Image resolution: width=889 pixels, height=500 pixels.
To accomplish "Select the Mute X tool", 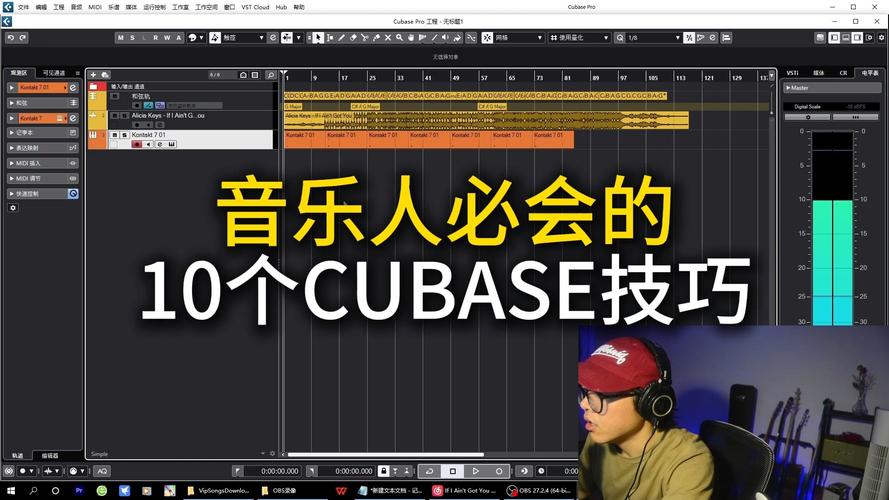I will 388,37.
